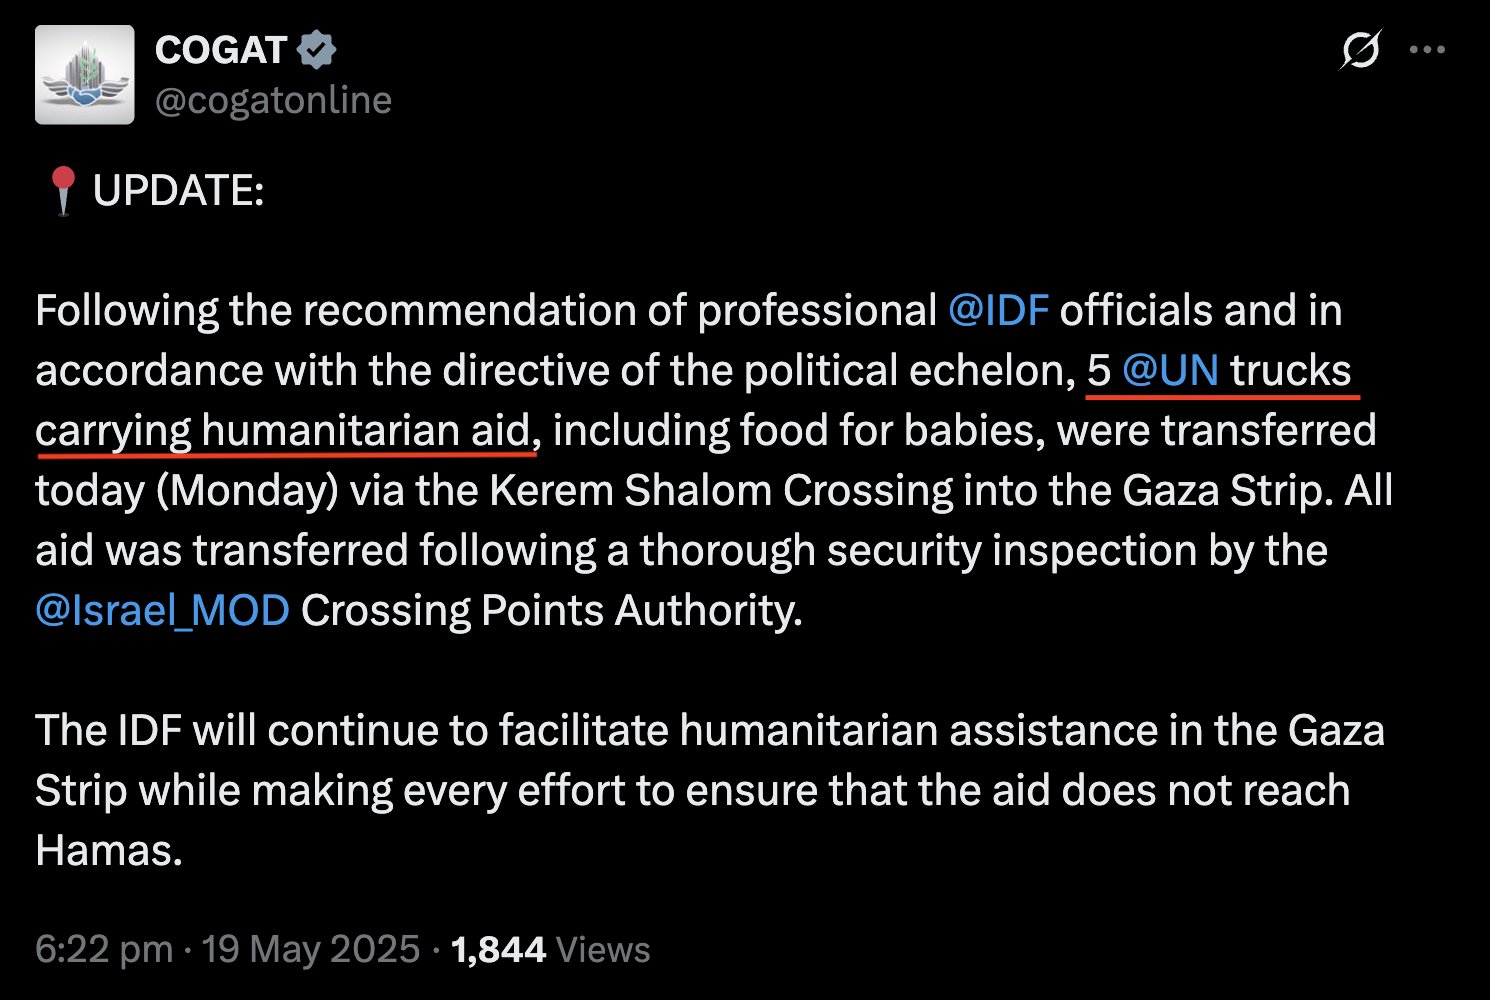Click the red pushpin emoji before UPDATE
1490x1000 pixels.
pyautogui.click(x=63, y=191)
